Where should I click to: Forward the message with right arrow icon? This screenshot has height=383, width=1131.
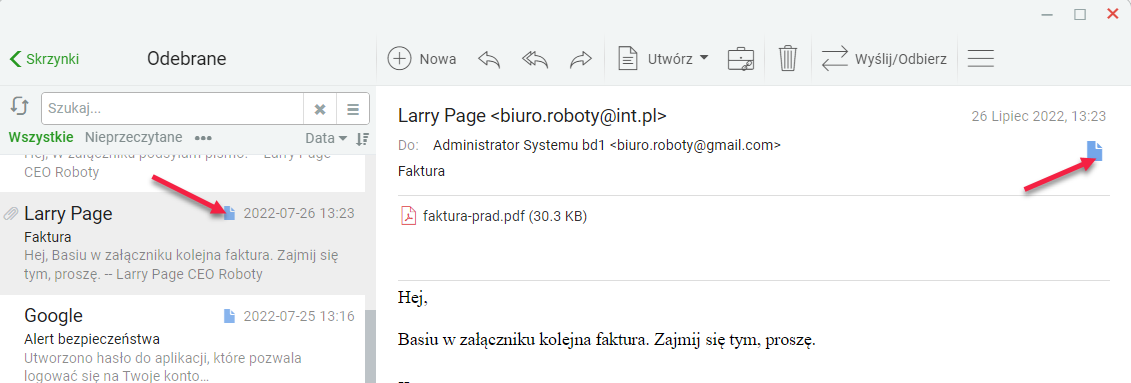(580, 59)
